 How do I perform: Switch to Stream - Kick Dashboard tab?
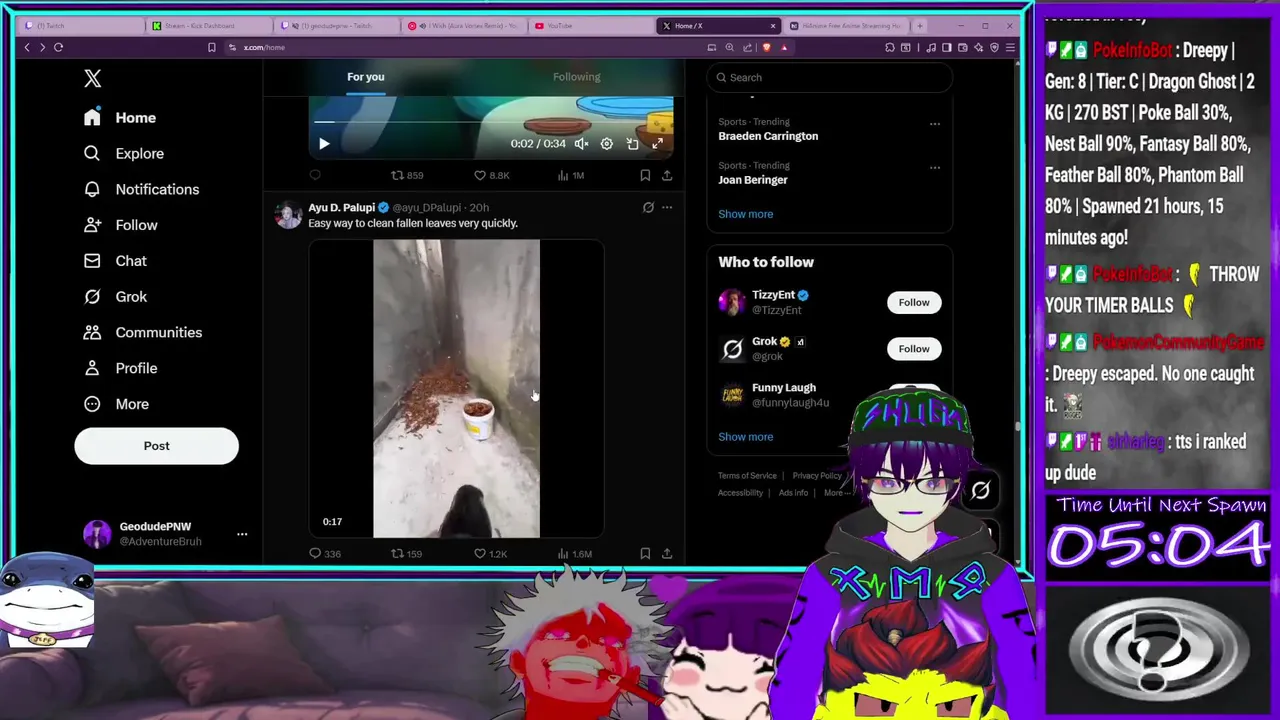(x=210, y=26)
